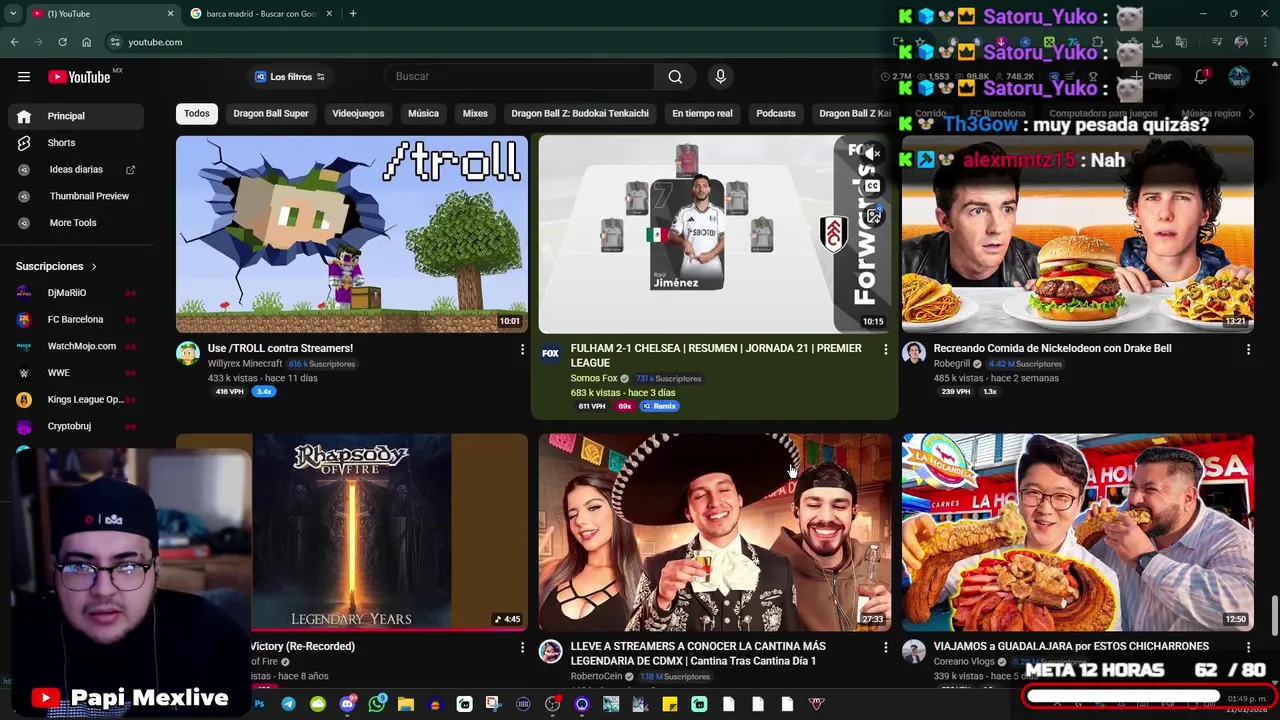Open options menu for Use /TROLL video

tap(521, 349)
